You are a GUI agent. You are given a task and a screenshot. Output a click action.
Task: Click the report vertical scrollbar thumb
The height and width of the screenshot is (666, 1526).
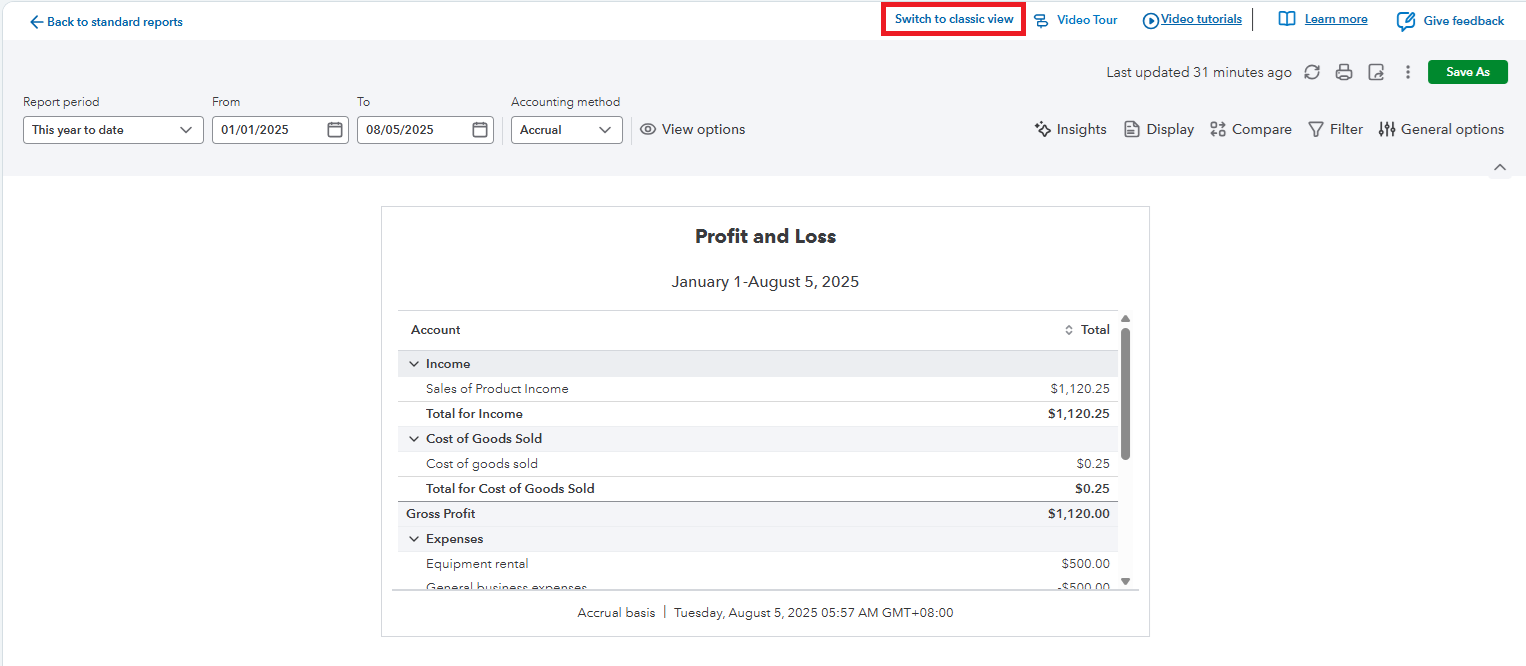click(1125, 393)
